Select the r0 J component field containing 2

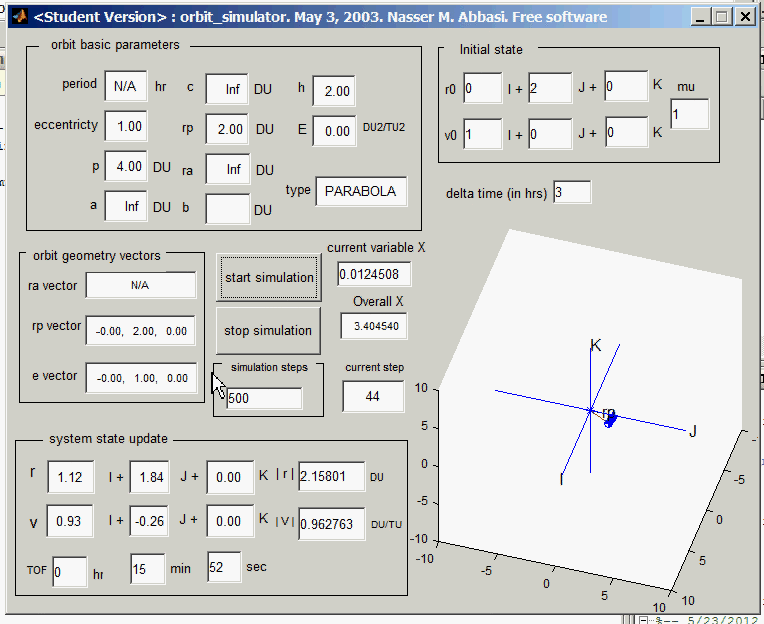(x=550, y=88)
